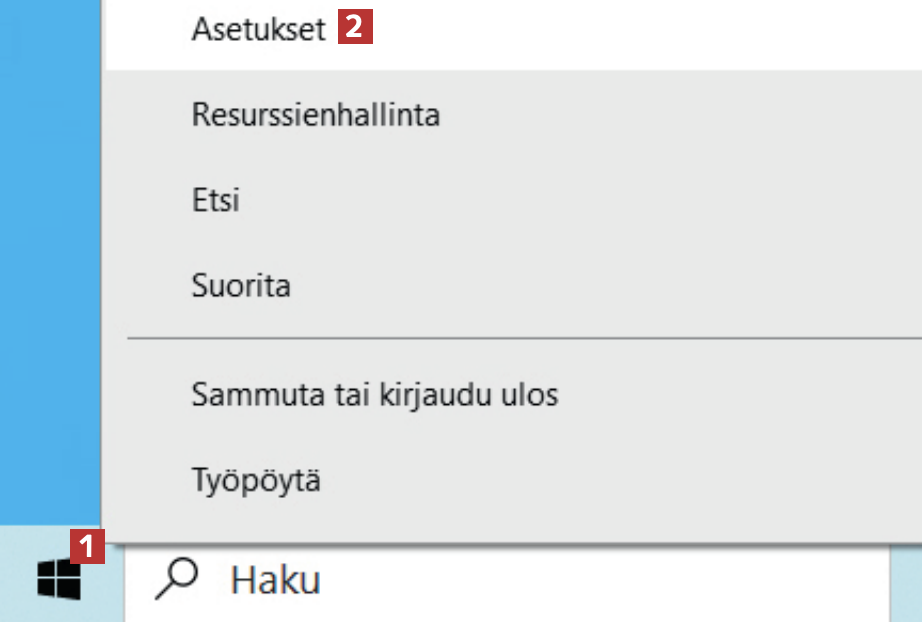Image resolution: width=922 pixels, height=622 pixels.
Task: Select the Suorita menu item
Action: 241,286
